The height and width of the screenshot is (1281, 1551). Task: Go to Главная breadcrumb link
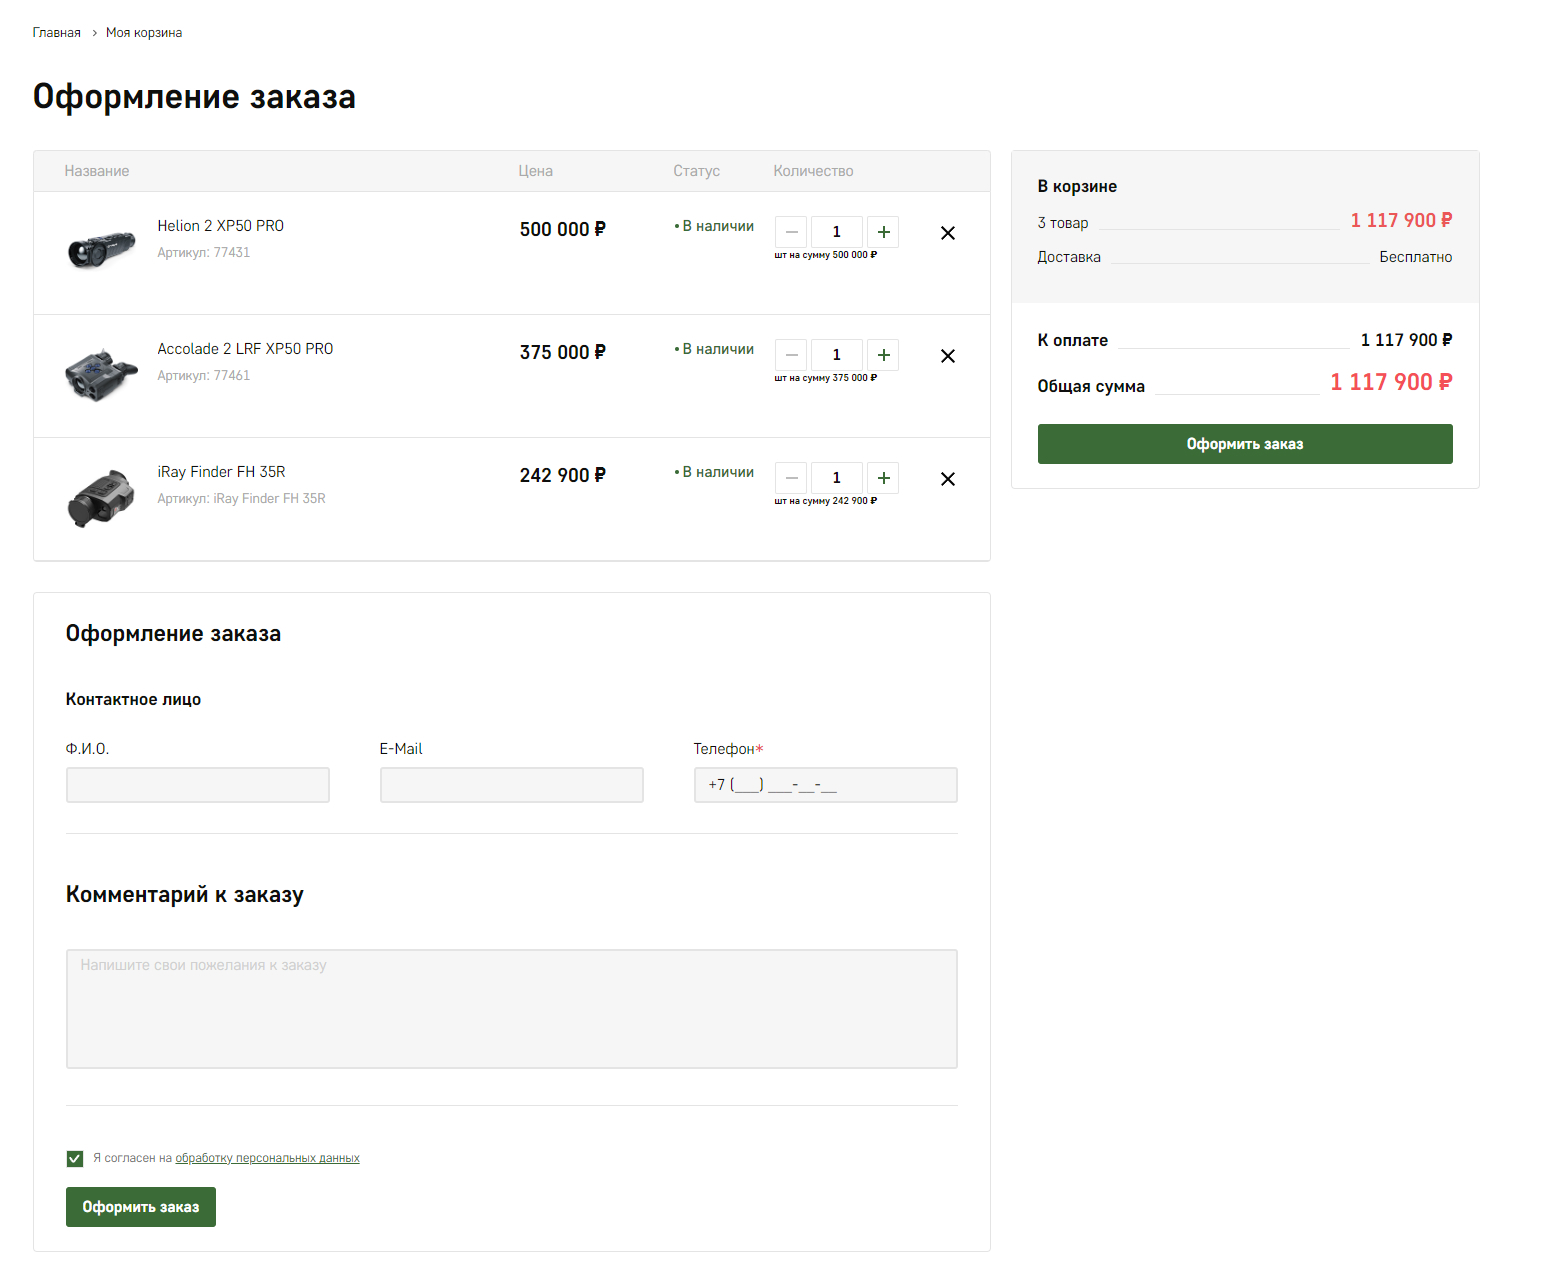click(x=56, y=33)
